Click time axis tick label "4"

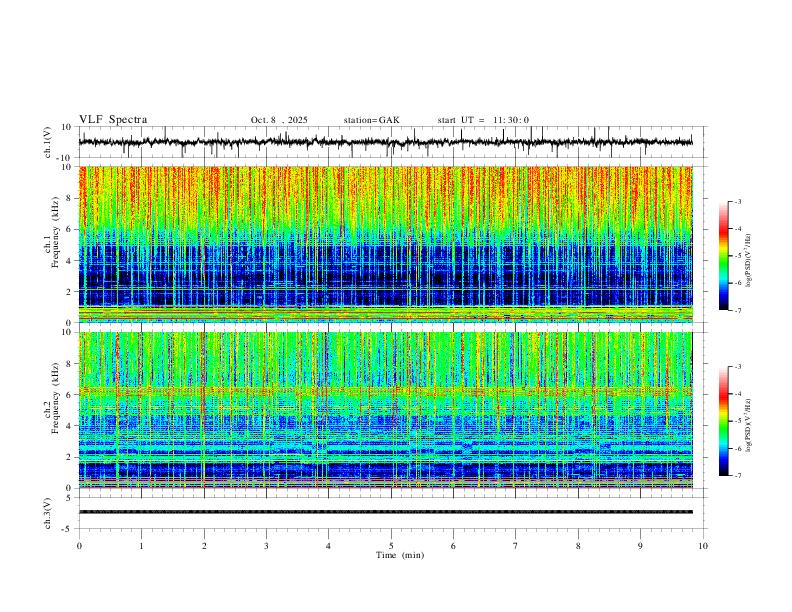tap(329, 546)
